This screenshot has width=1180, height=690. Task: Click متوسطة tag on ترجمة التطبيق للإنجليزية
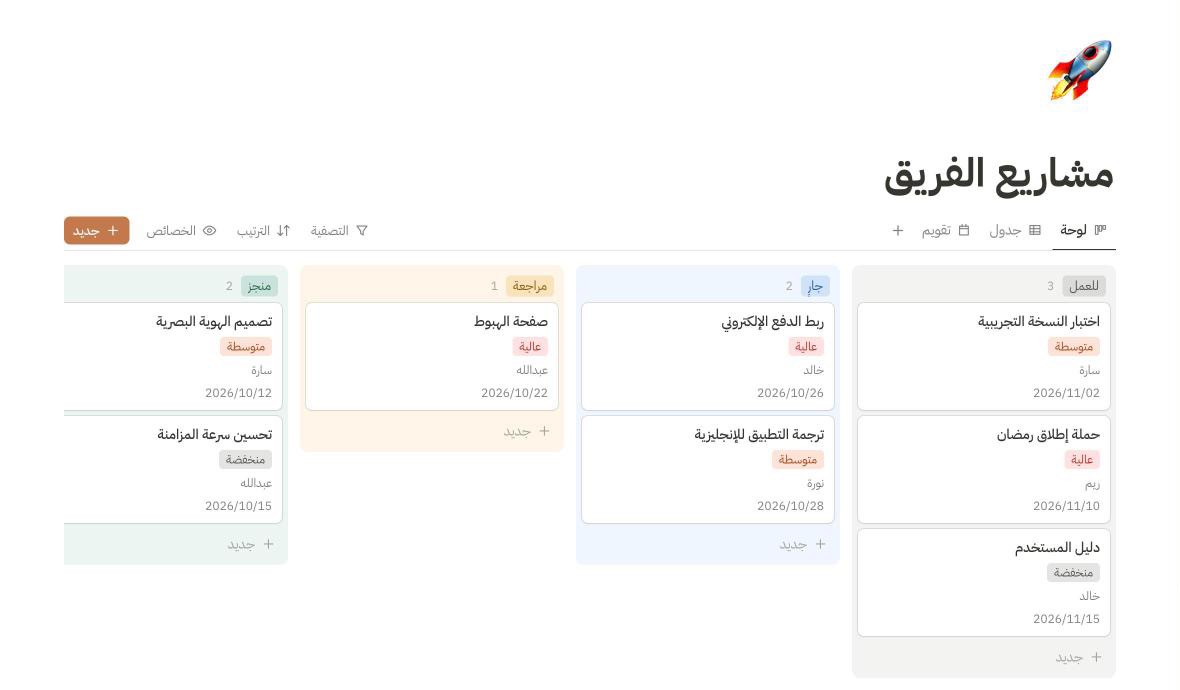798,459
